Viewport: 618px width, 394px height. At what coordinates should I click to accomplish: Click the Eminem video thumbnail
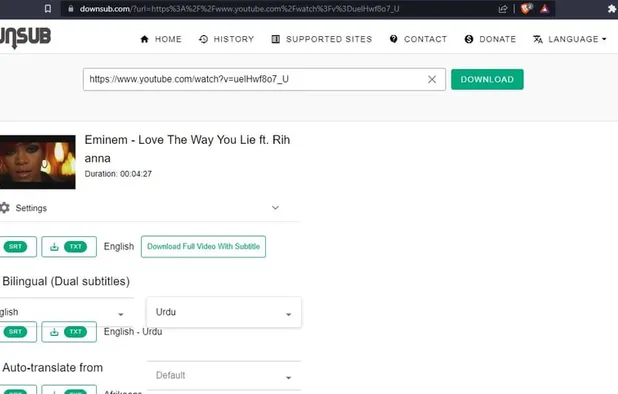tap(37, 162)
